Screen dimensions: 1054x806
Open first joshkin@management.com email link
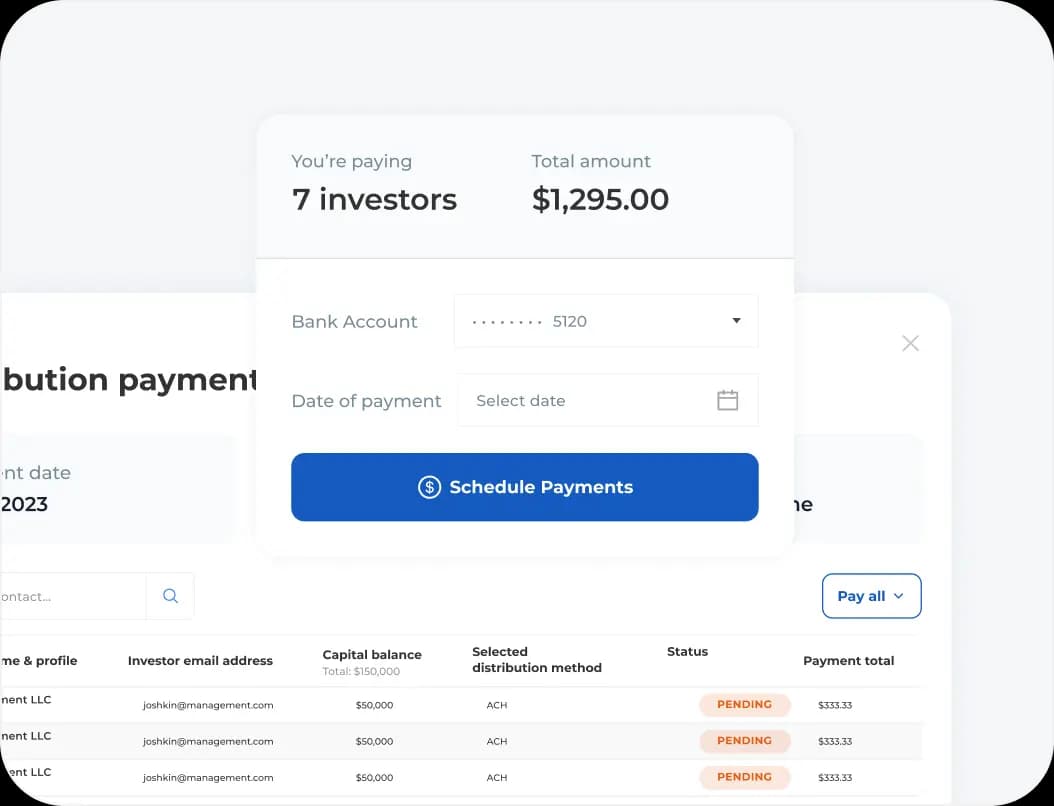(x=208, y=705)
